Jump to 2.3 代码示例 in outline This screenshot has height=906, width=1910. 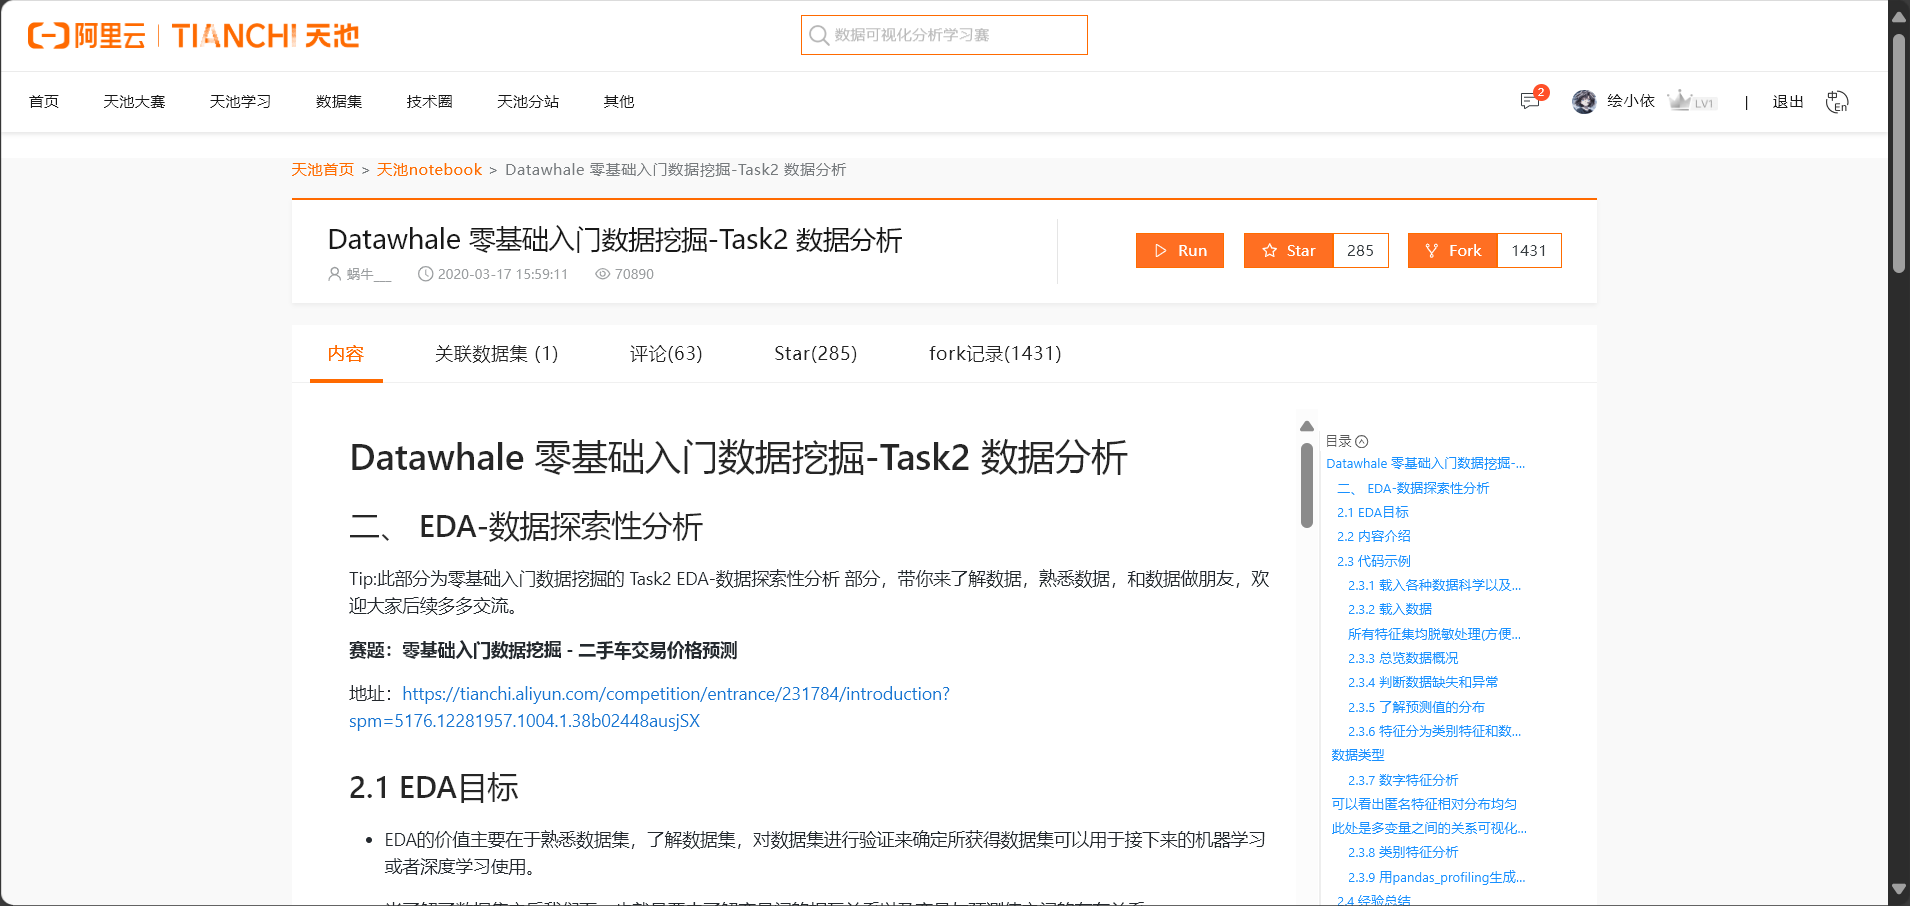pyautogui.click(x=1373, y=561)
